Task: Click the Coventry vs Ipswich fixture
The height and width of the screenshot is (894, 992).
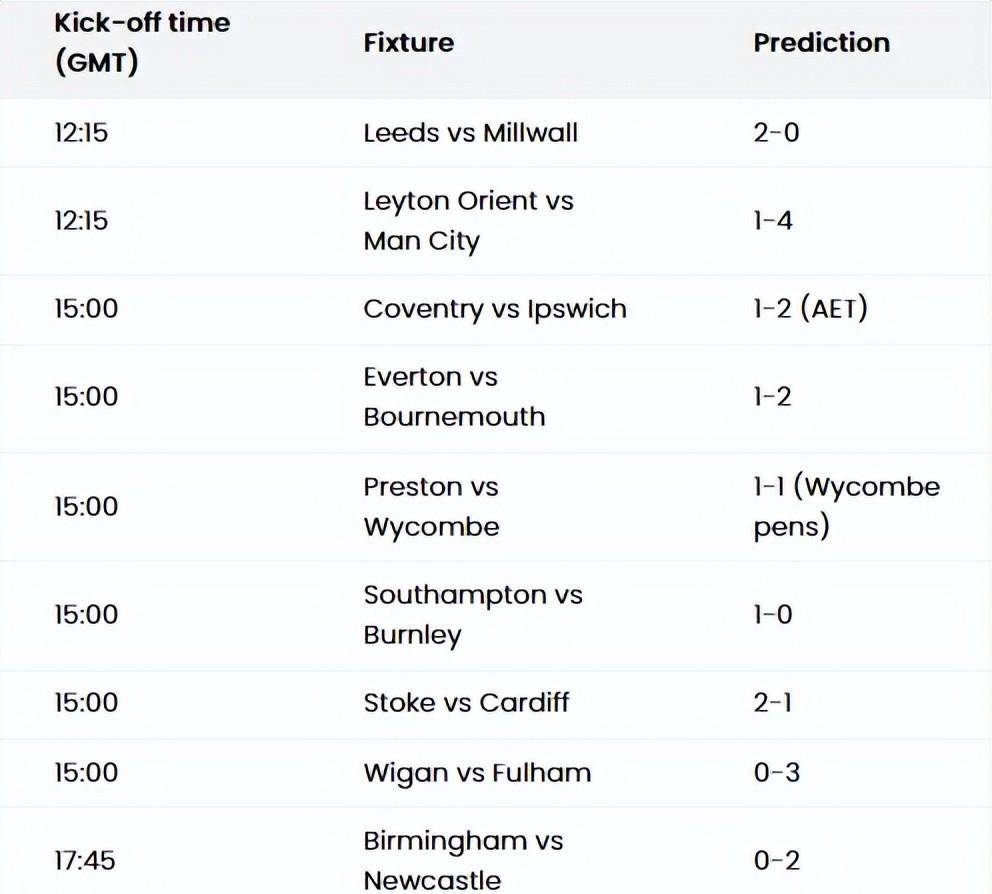Action: click(x=494, y=309)
